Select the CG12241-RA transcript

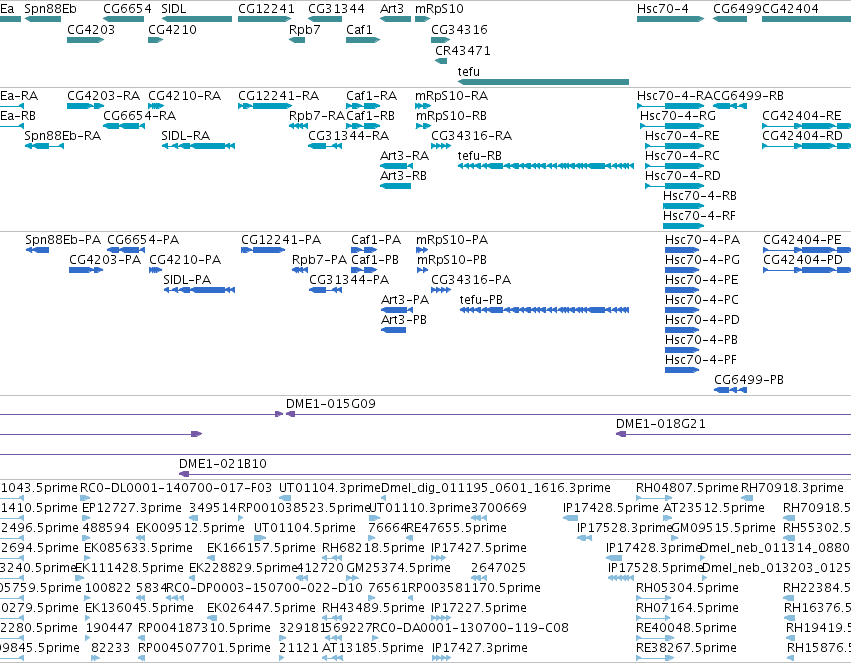coord(265,106)
